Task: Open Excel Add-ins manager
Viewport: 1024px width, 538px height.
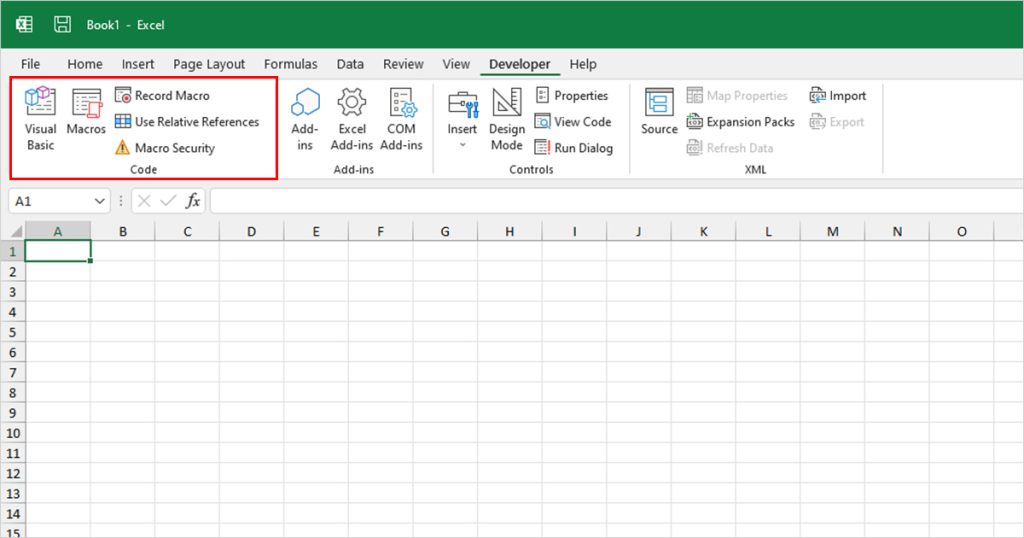Action: pos(352,119)
